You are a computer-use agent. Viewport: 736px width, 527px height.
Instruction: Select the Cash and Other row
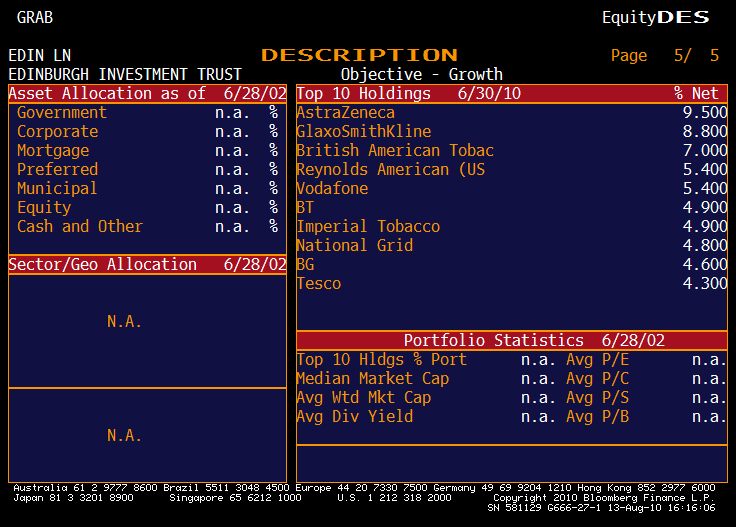[x=147, y=227]
